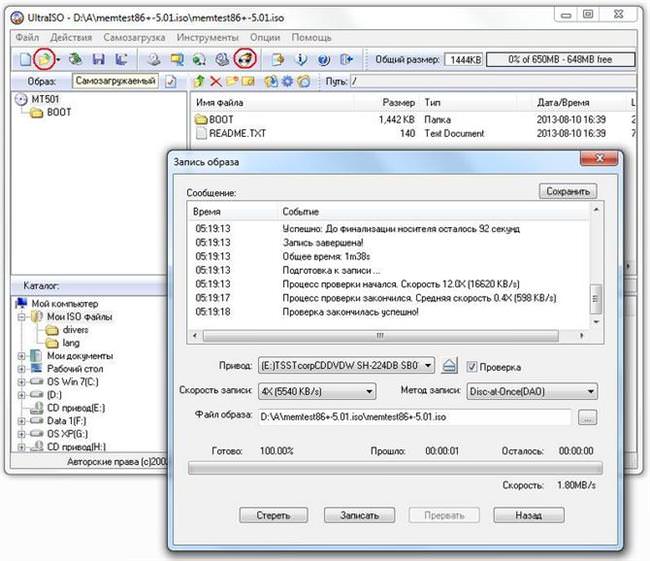Click toolbar icon left of blue info icon
Image resolution: width=650 pixels, height=561 pixels.
[x=277, y=59]
